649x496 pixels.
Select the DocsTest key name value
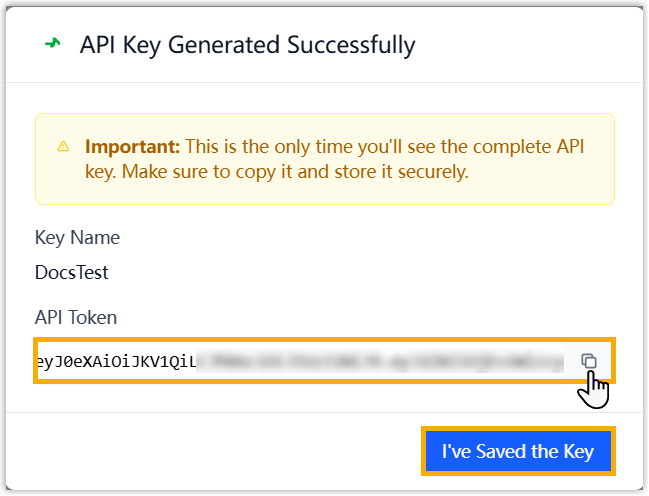click(x=71, y=272)
